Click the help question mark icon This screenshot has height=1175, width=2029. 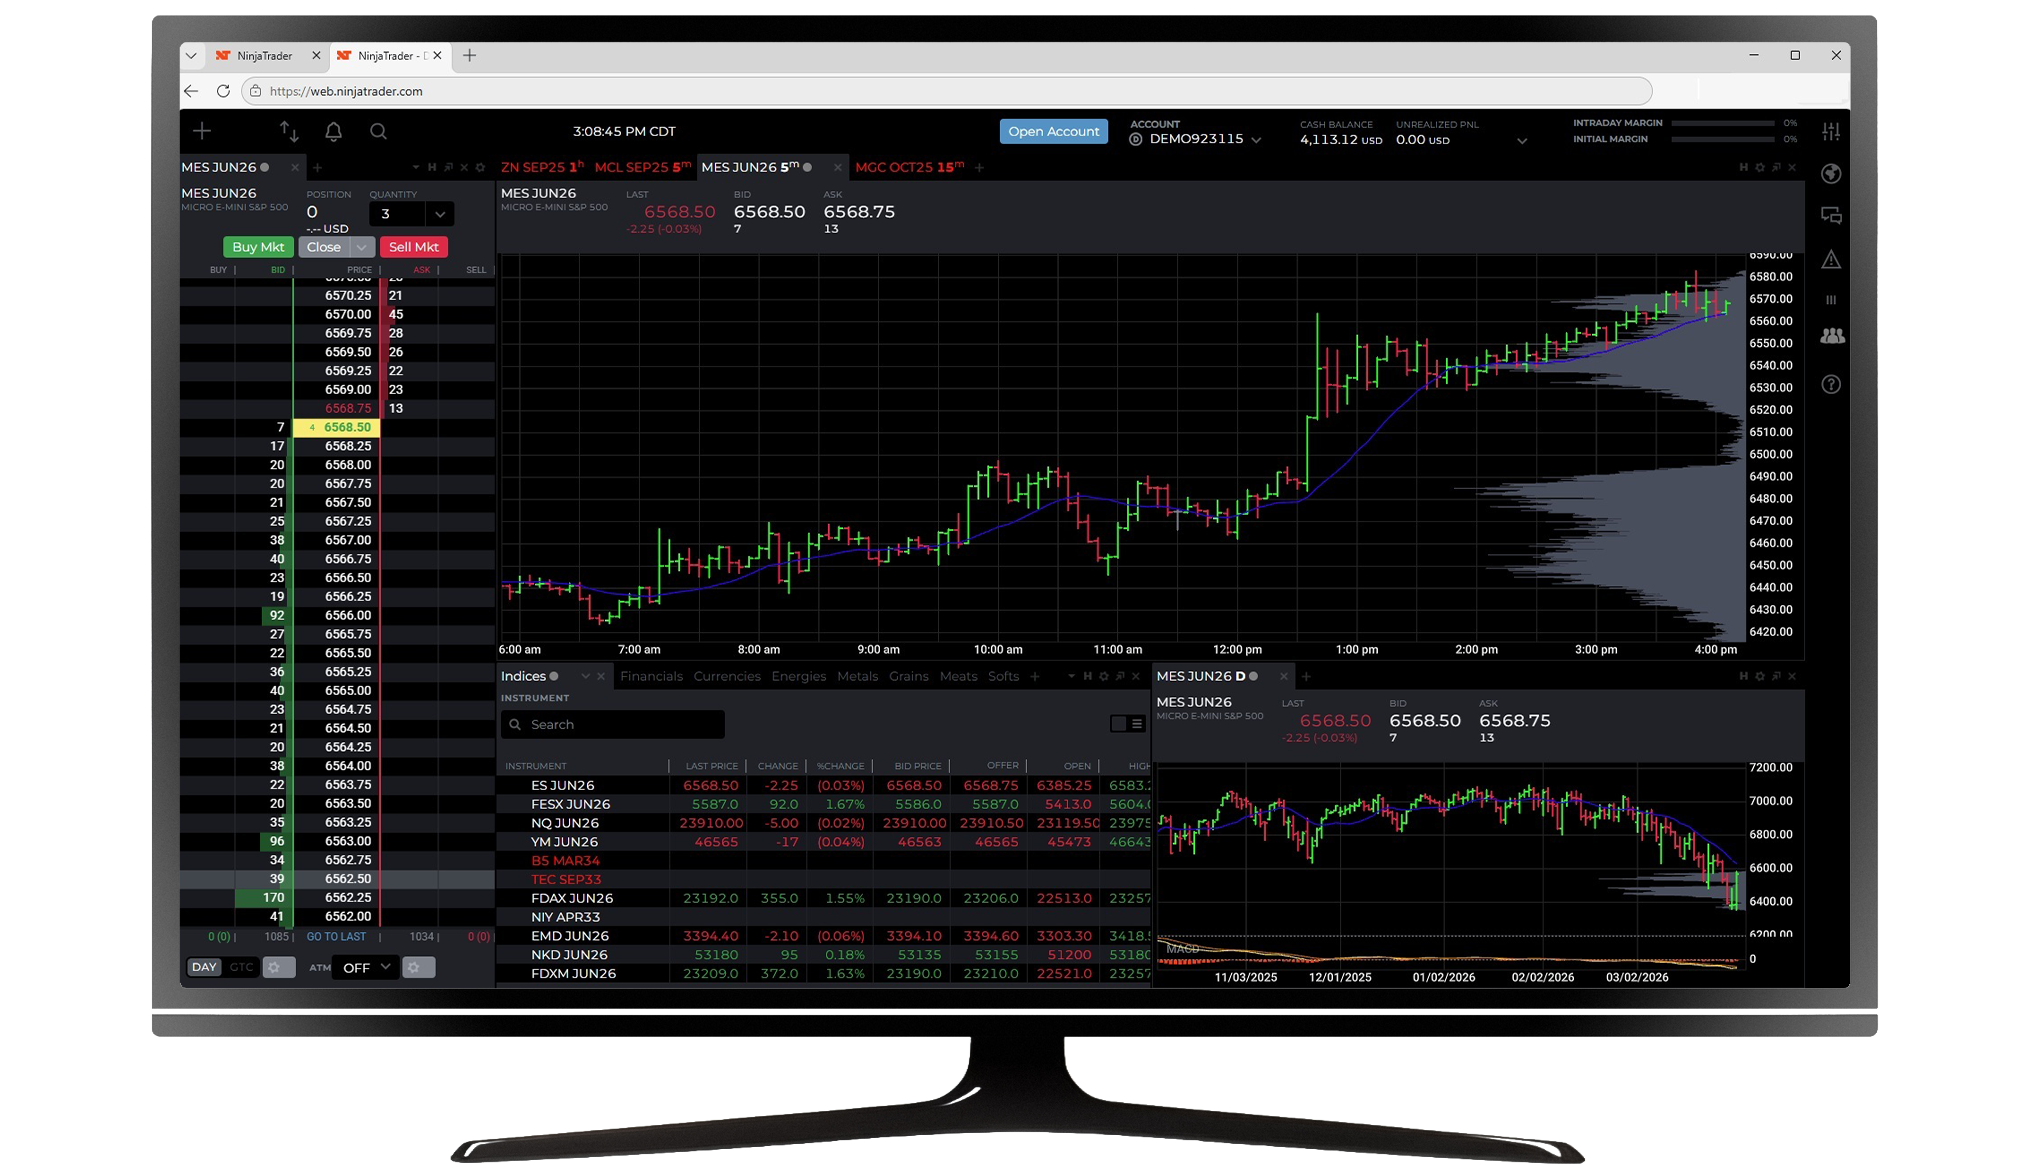click(x=1831, y=384)
